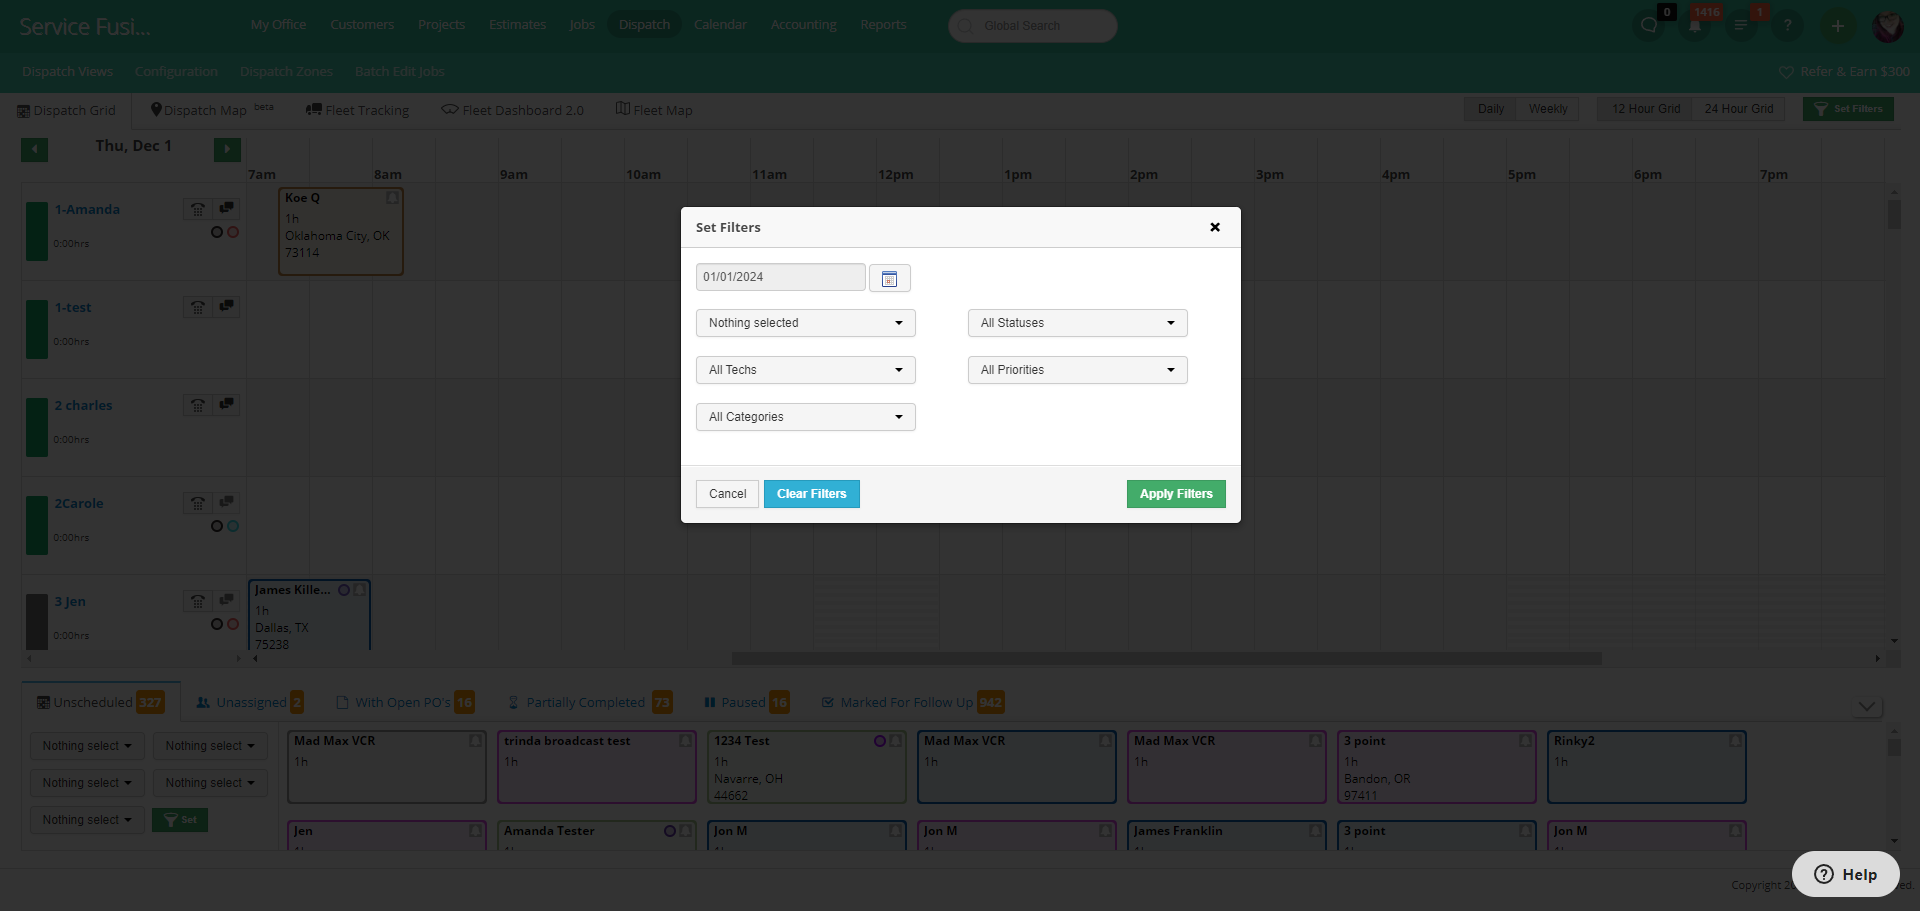
Task: Open the Unassigned tab
Action: (250, 702)
